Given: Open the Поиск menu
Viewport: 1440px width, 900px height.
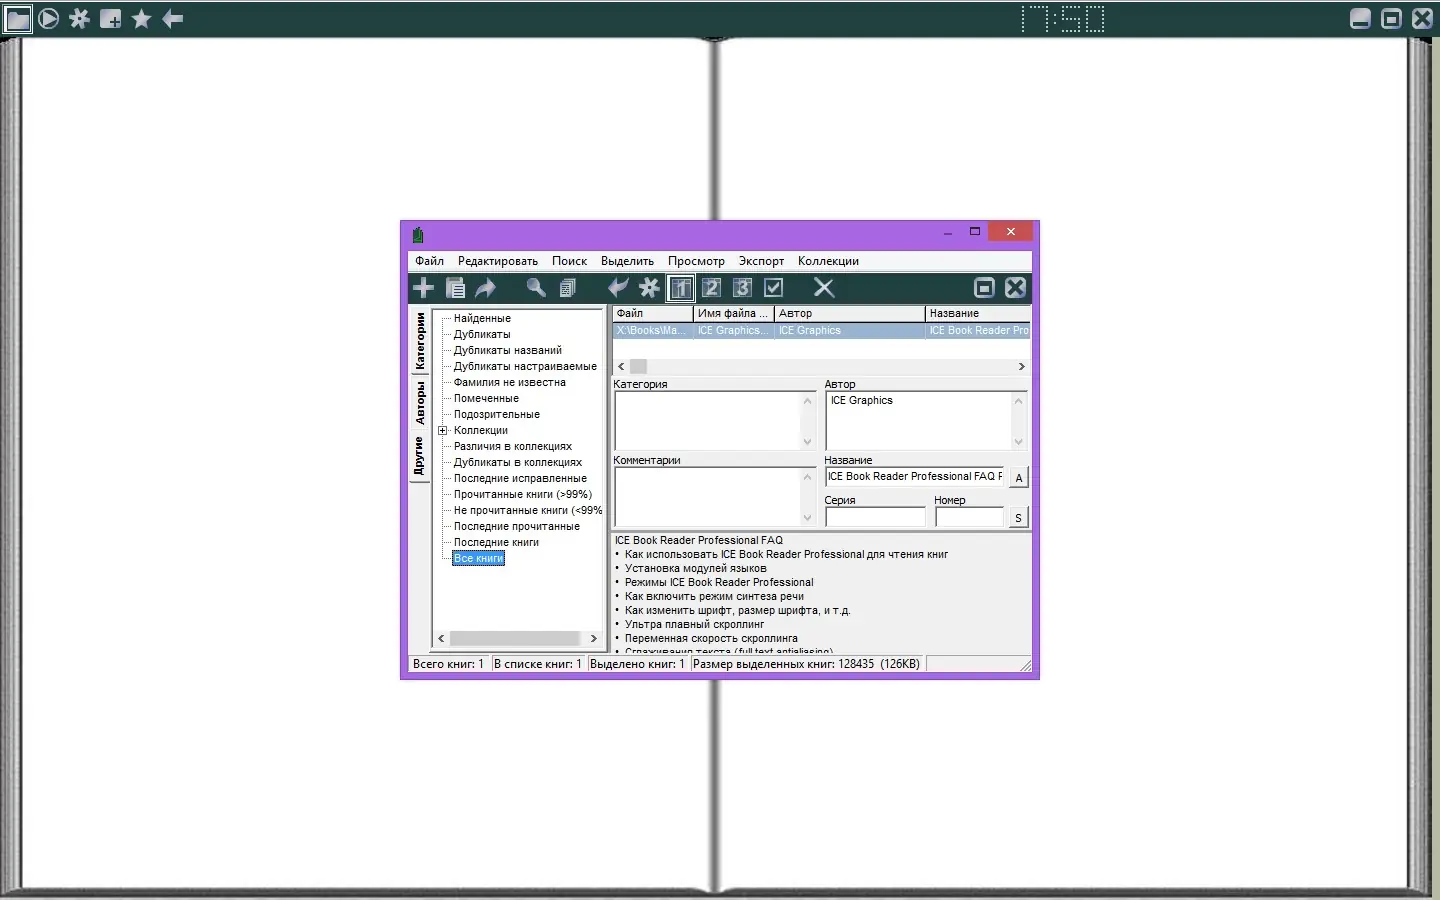Looking at the screenshot, I should tap(570, 261).
